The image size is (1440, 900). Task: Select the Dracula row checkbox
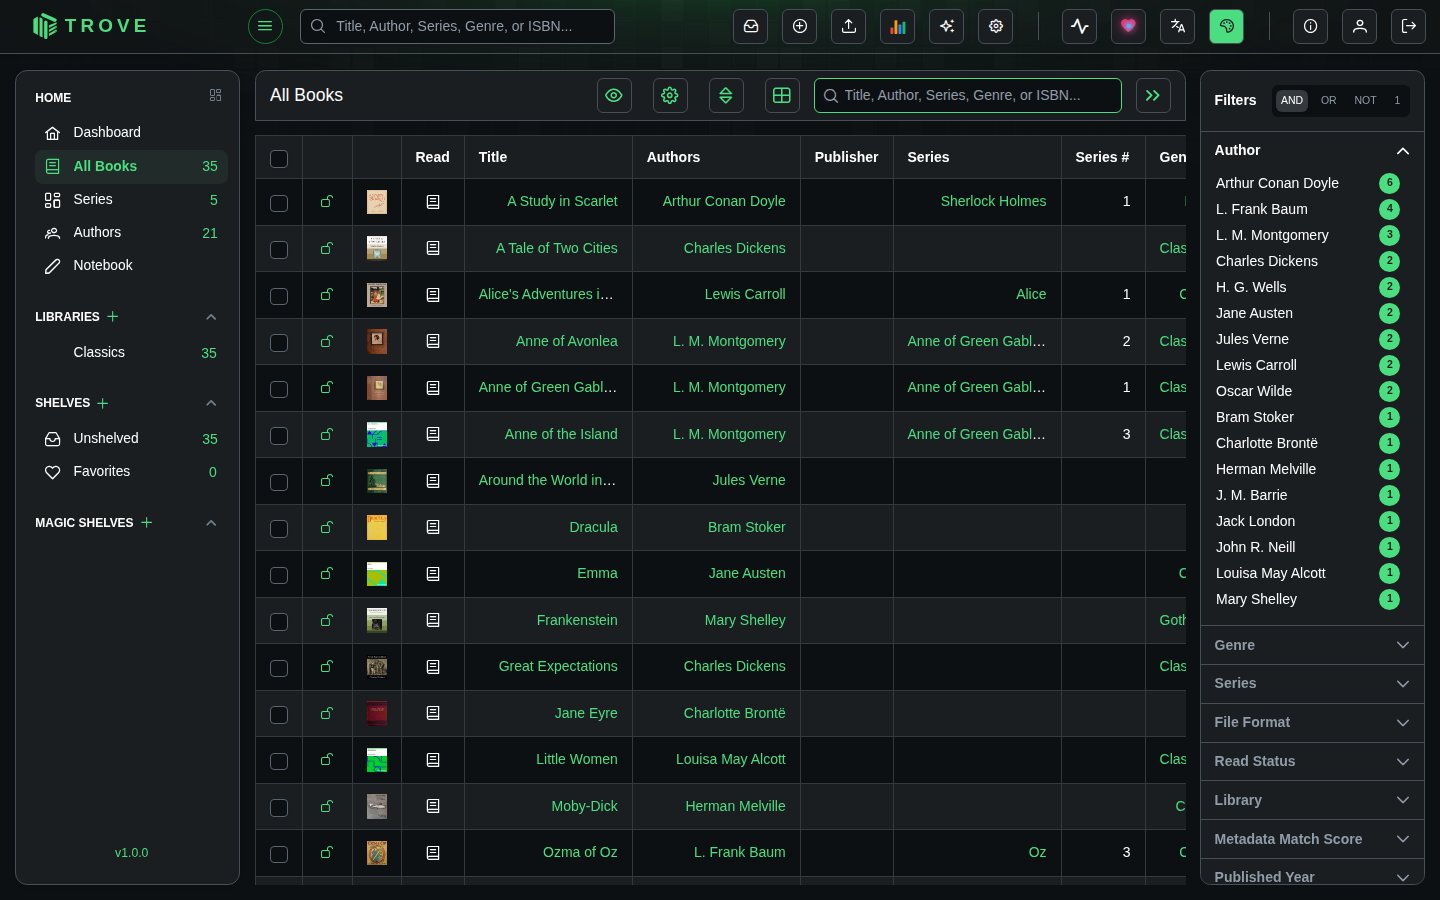279,528
